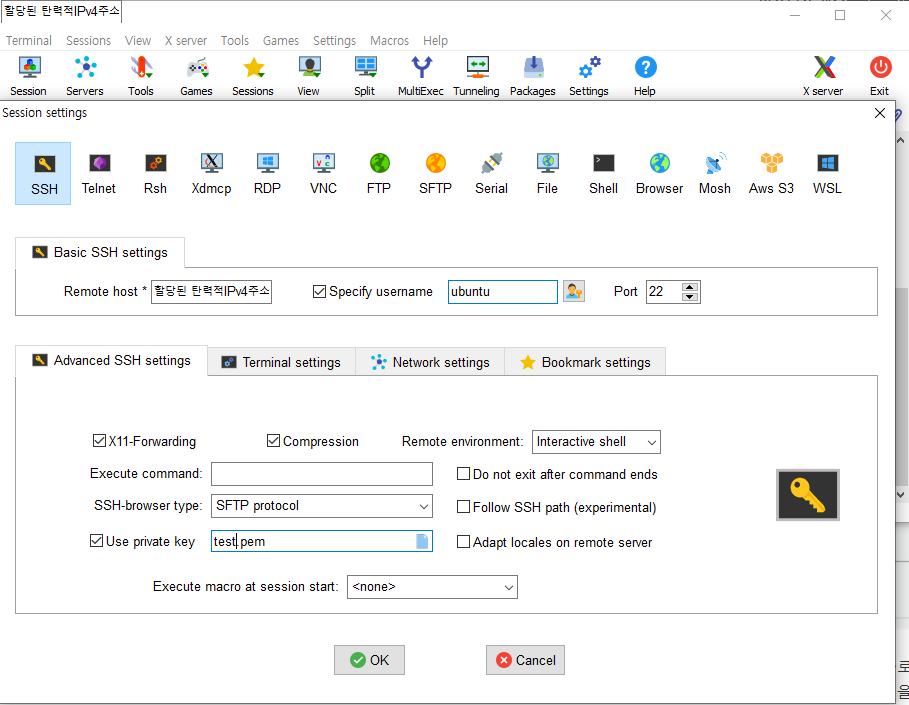Browse for private key file icon
Screen dimensions: 909x705
[x=422, y=542]
